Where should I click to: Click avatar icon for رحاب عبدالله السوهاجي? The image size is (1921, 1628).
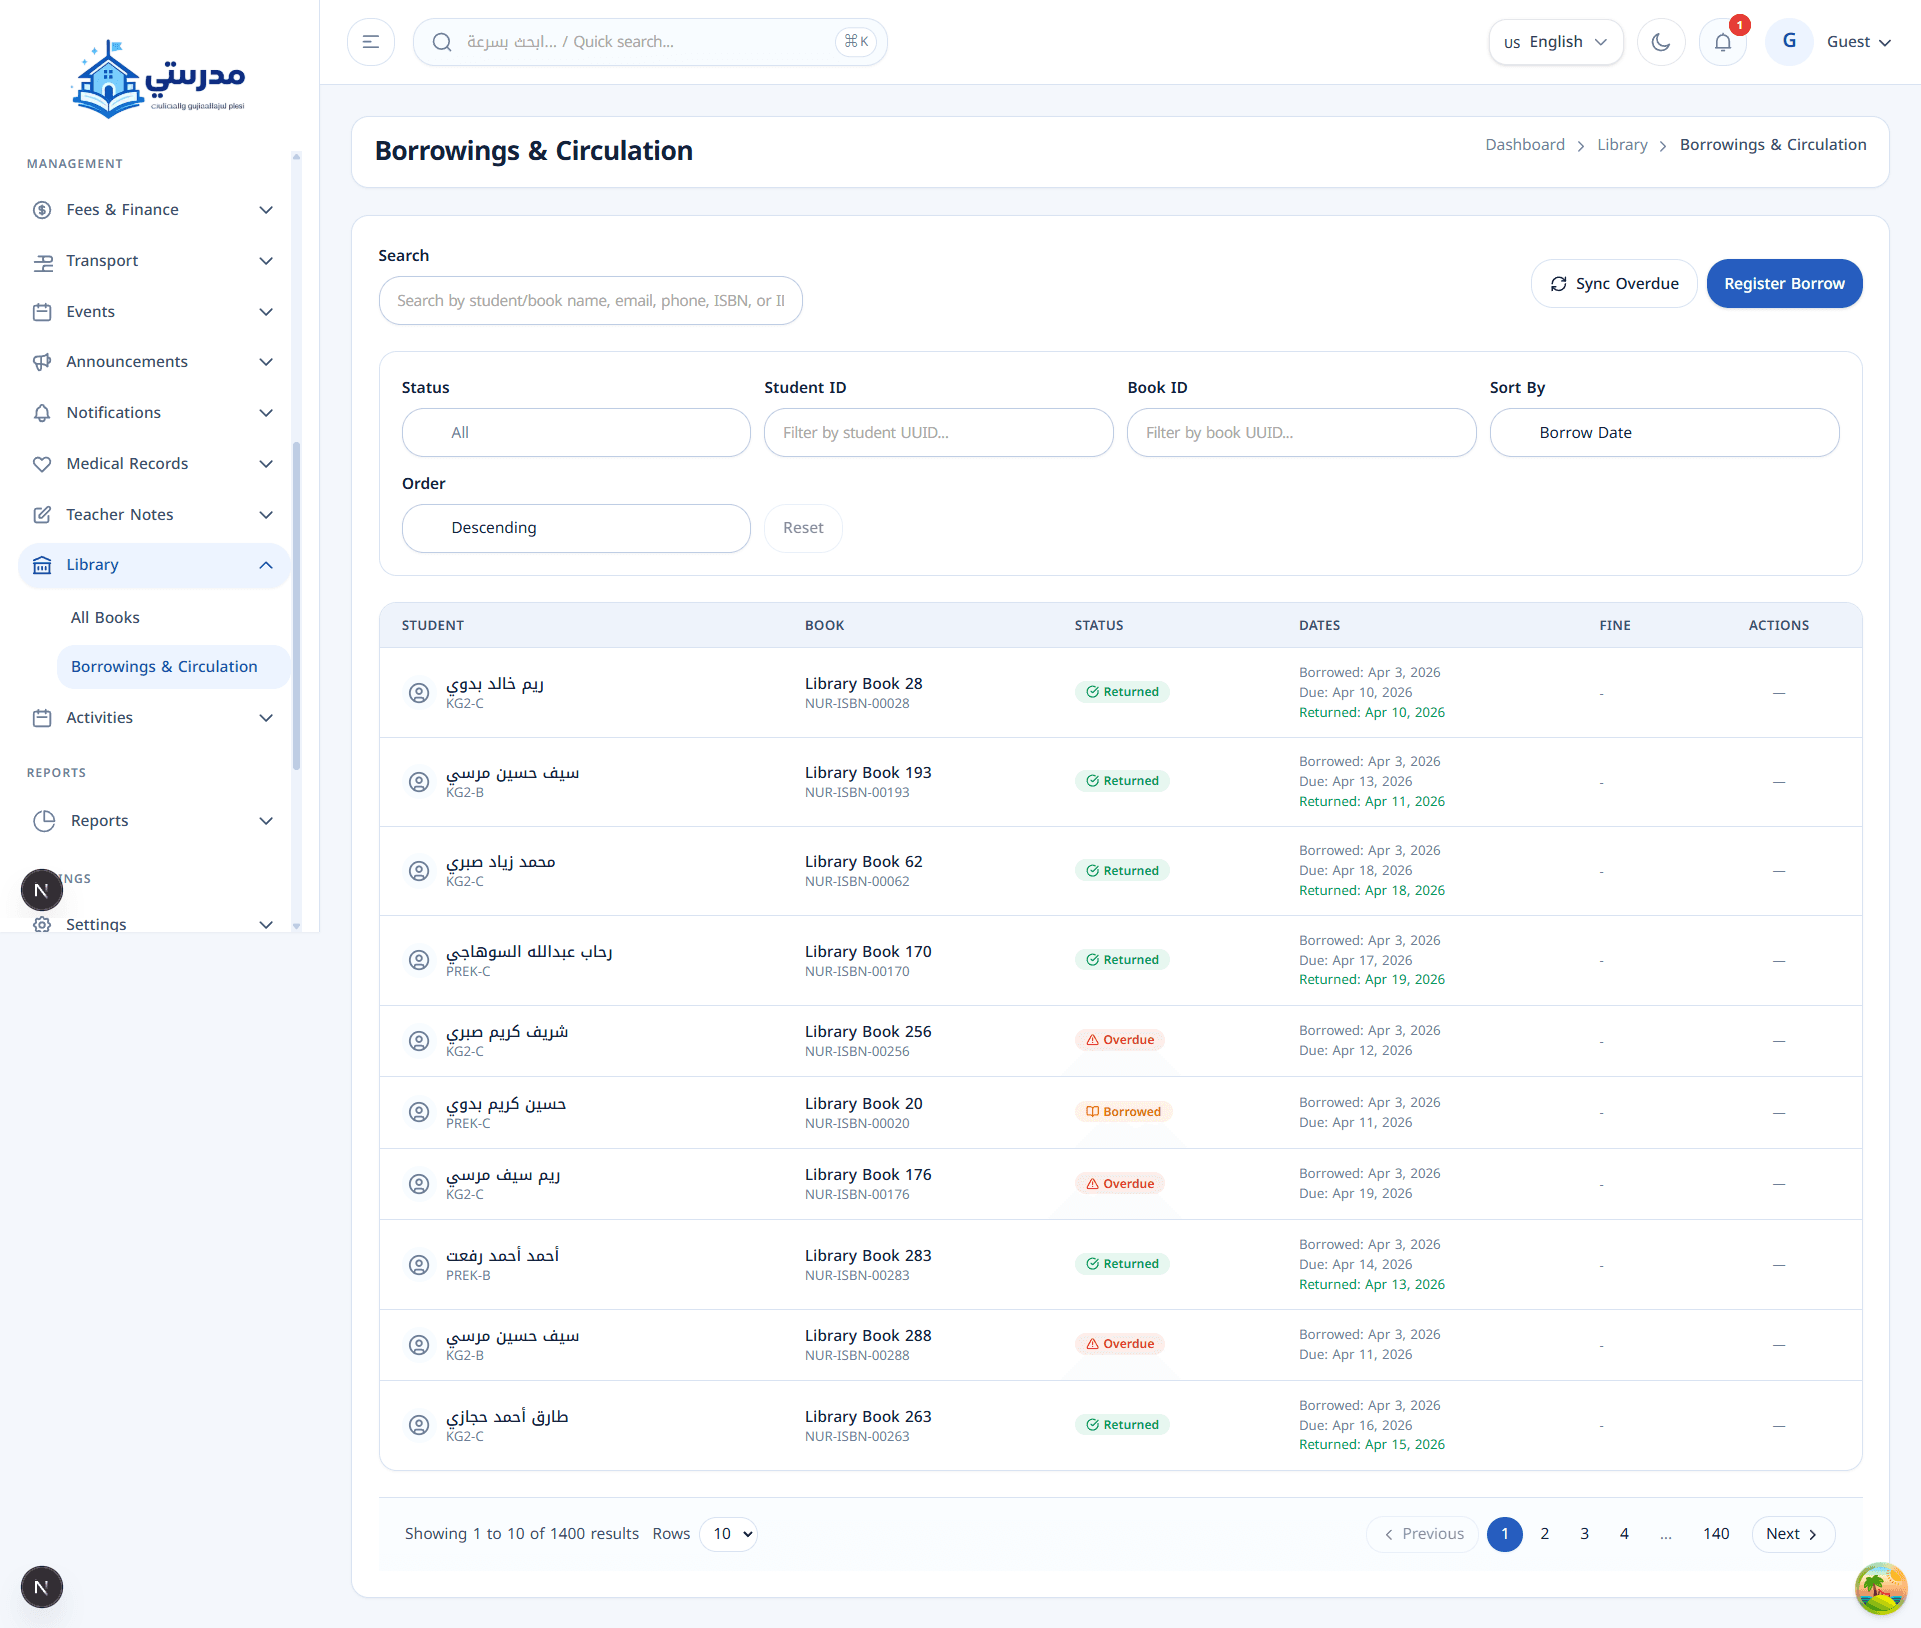coord(419,960)
